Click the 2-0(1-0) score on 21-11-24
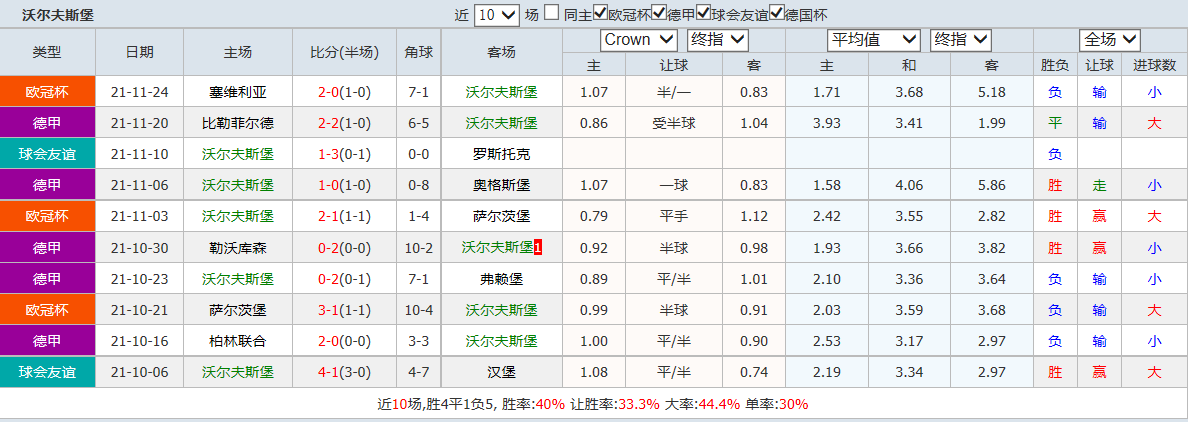1190x422 pixels. pyautogui.click(x=345, y=93)
